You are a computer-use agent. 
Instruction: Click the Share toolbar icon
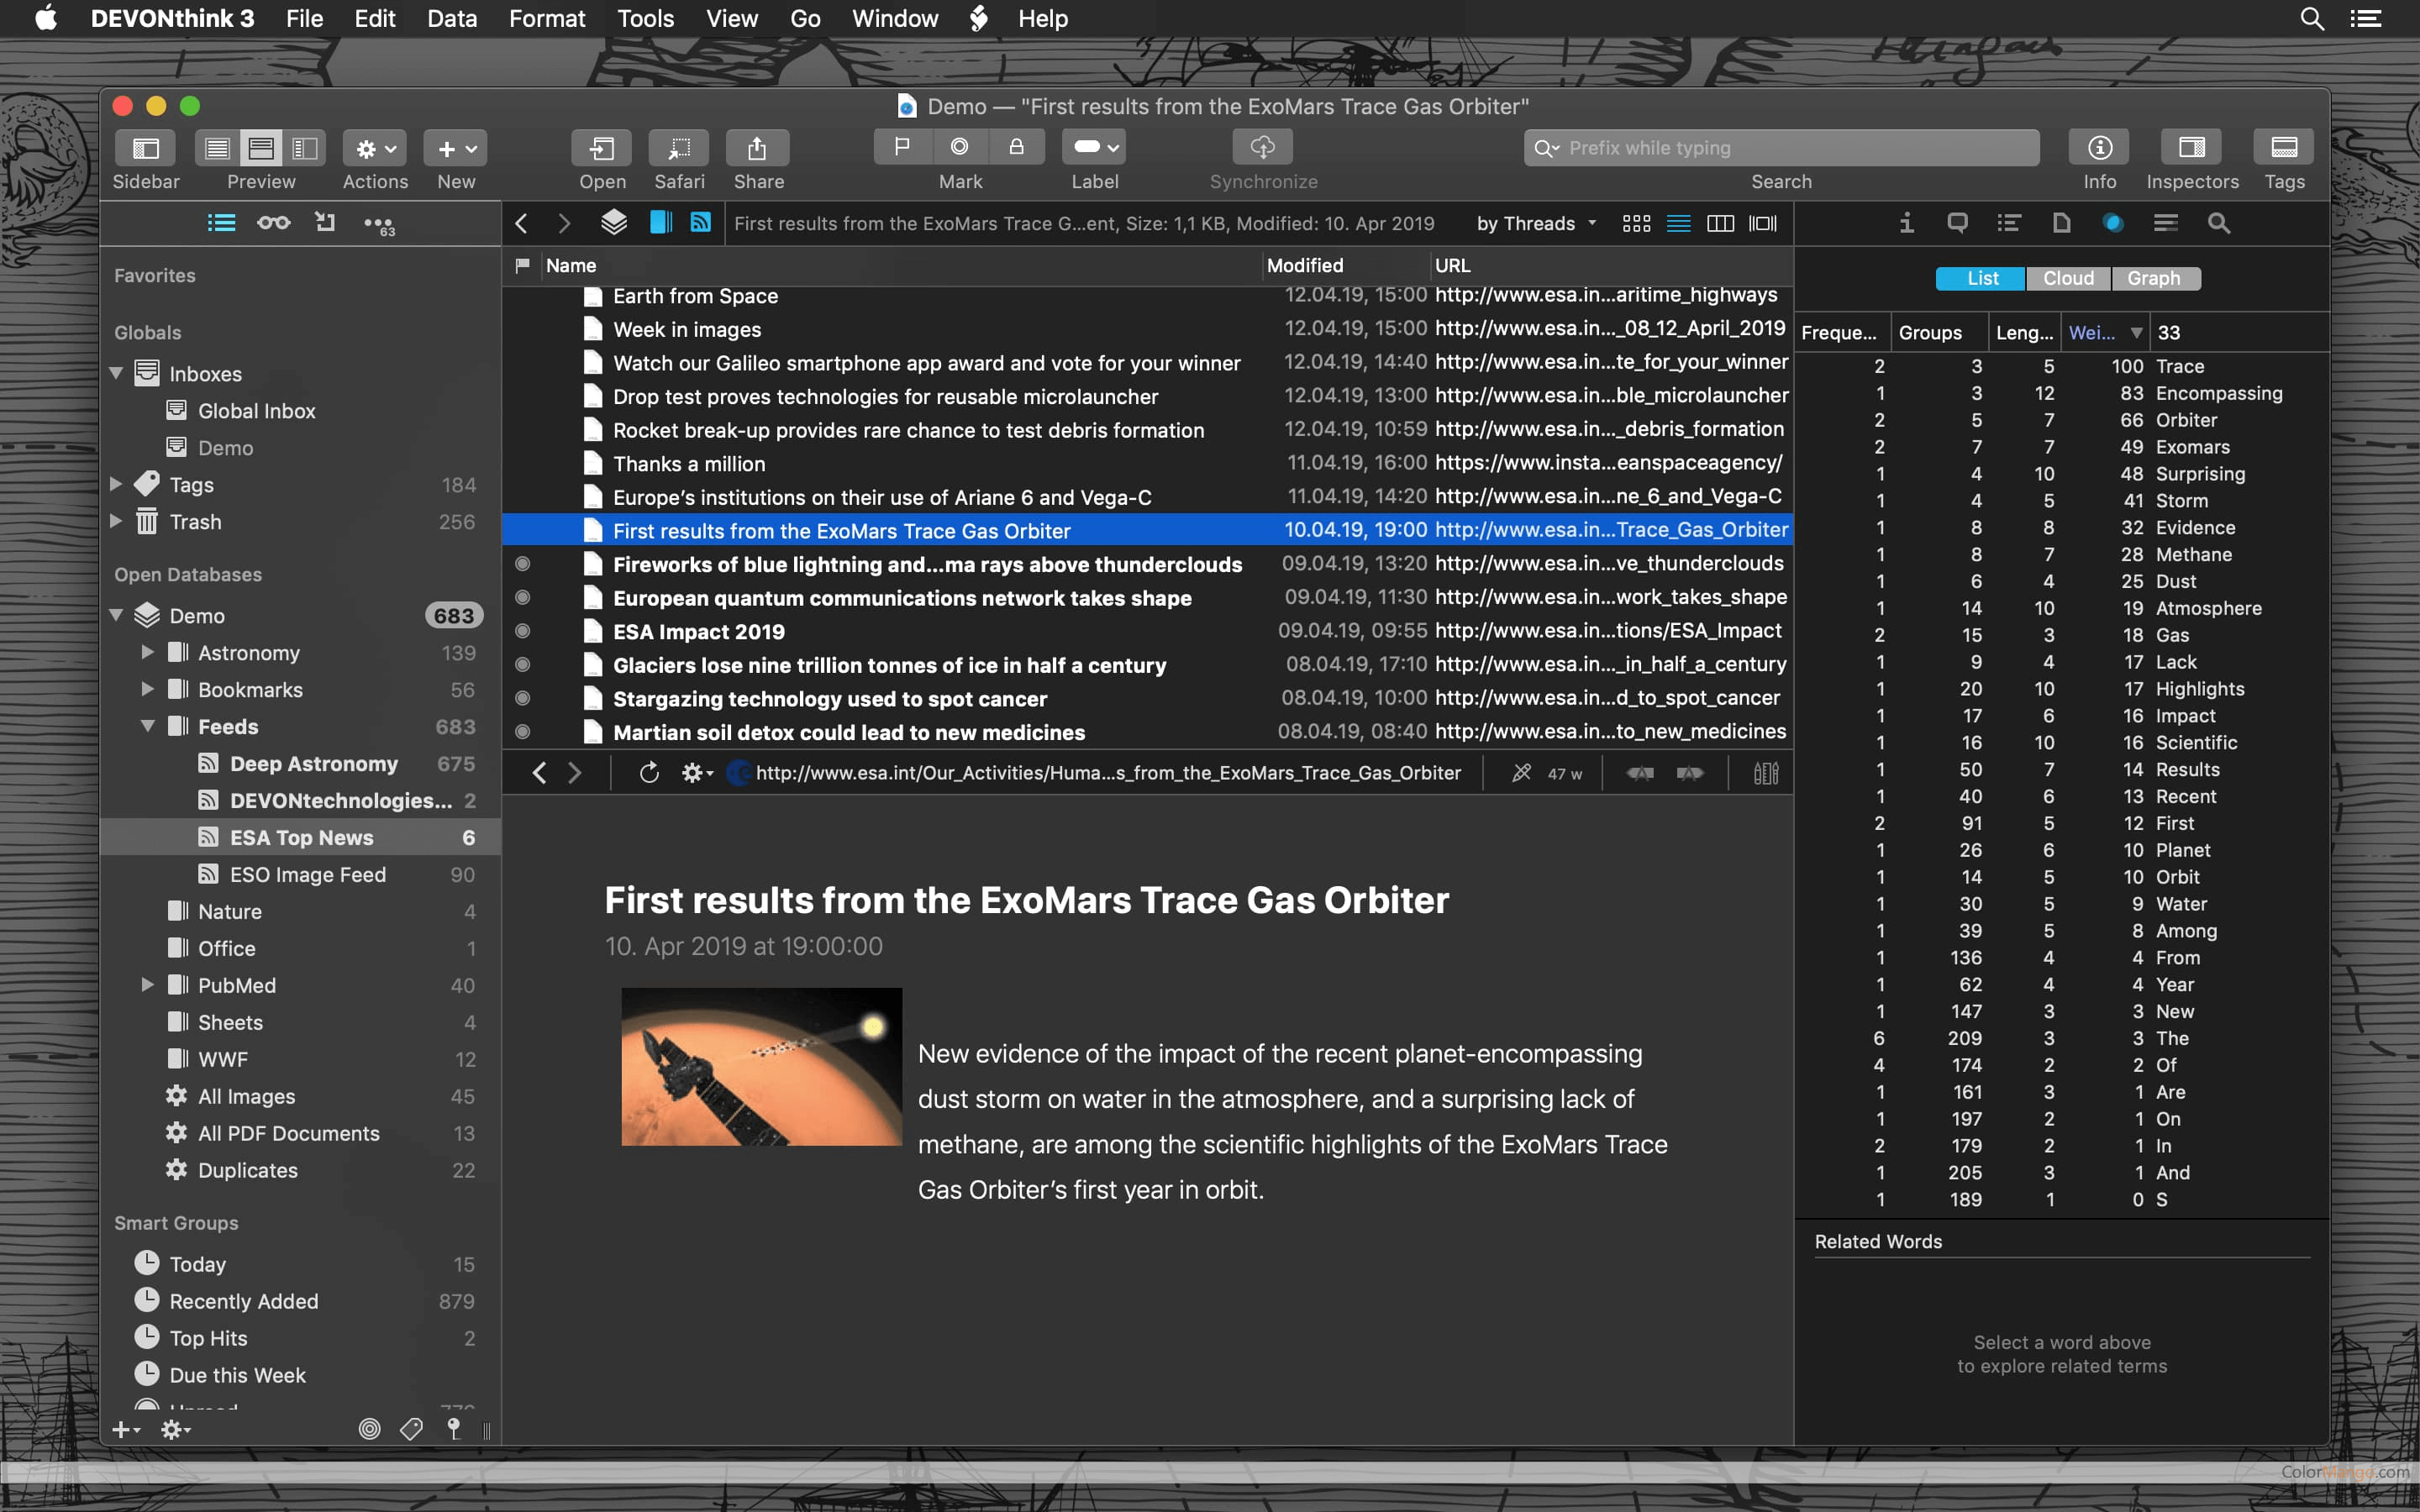[757, 148]
